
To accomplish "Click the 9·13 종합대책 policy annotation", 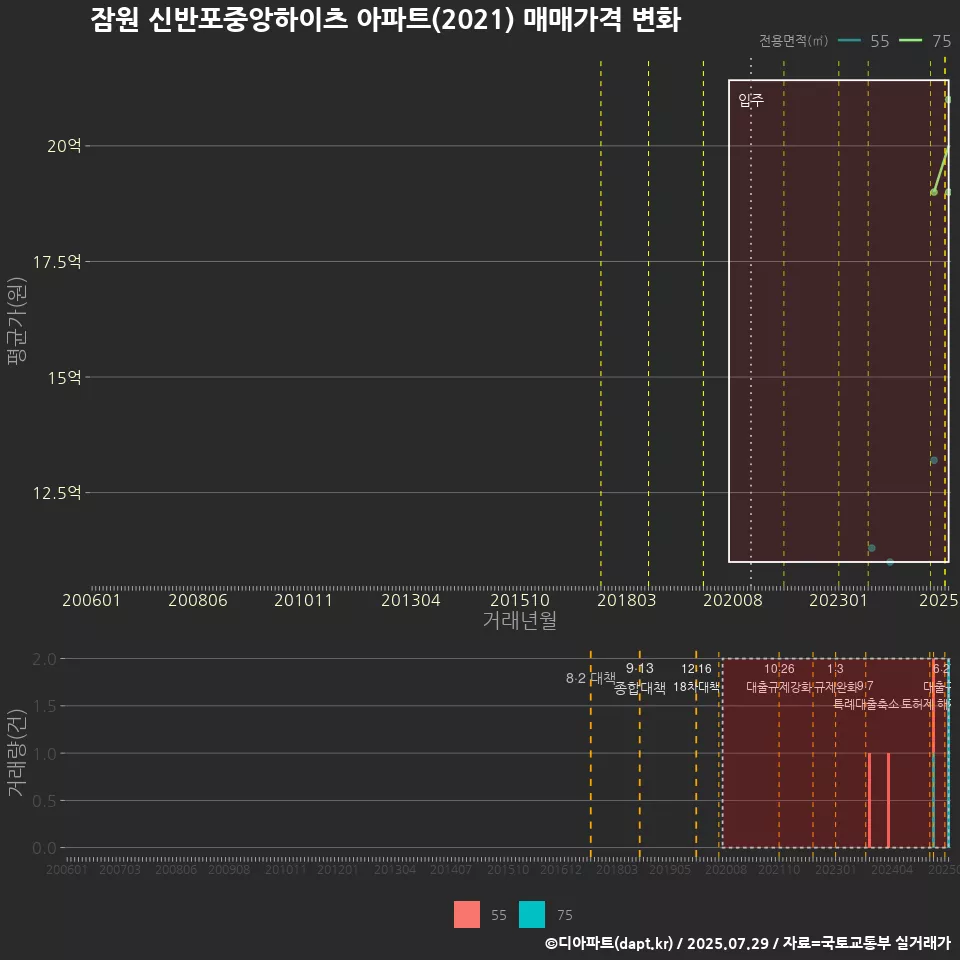I will [640, 678].
